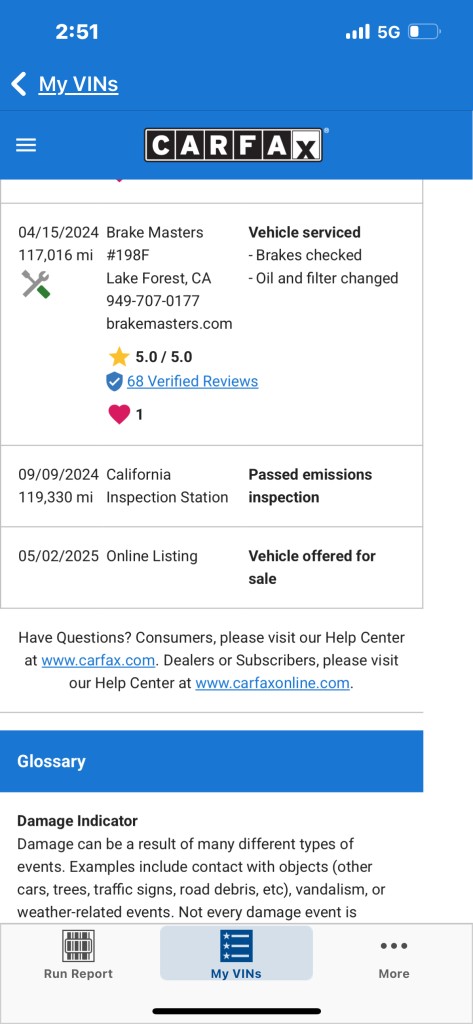The height and width of the screenshot is (1024, 473).
Task: Tap the back chevron beside My VINs
Action: pyautogui.click(x=18, y=84)
